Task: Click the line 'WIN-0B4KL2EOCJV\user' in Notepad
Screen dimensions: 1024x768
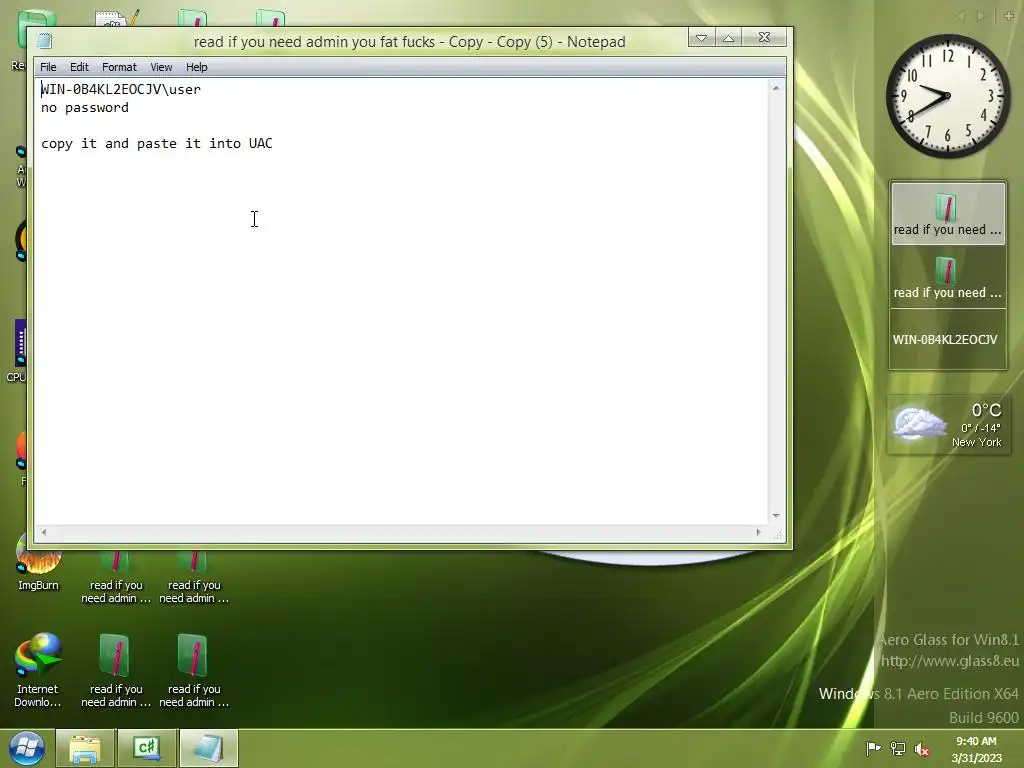Action: (121, 89)
